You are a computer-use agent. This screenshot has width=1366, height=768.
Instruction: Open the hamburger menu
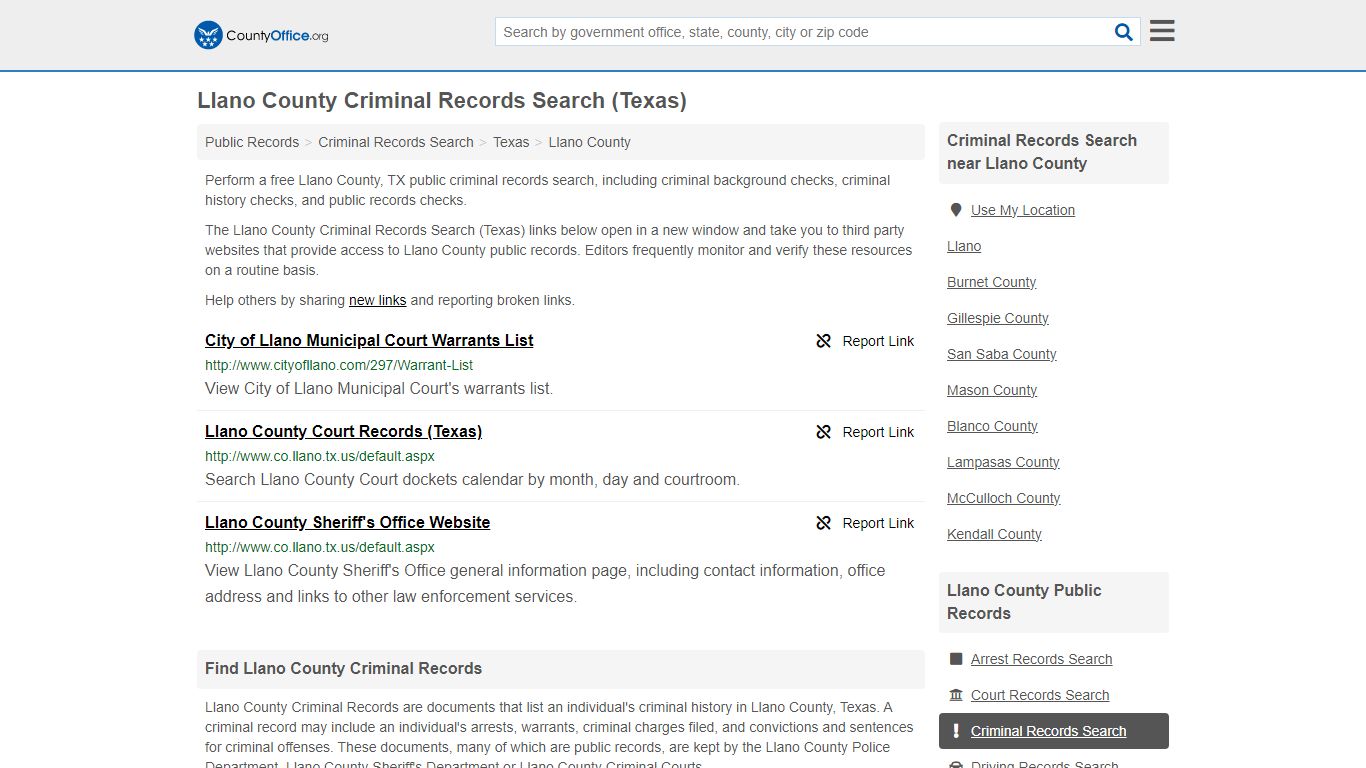pos(1162,31)
